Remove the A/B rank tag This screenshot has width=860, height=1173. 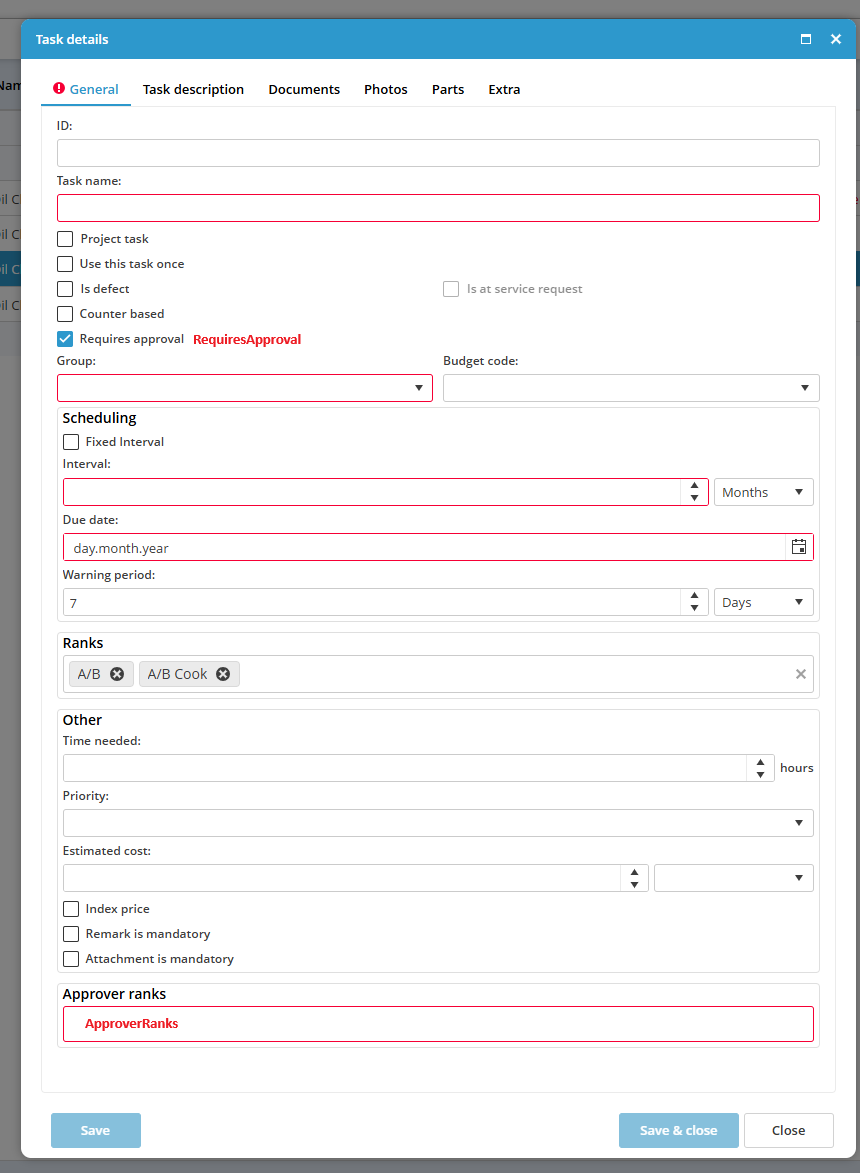(117, 674)
